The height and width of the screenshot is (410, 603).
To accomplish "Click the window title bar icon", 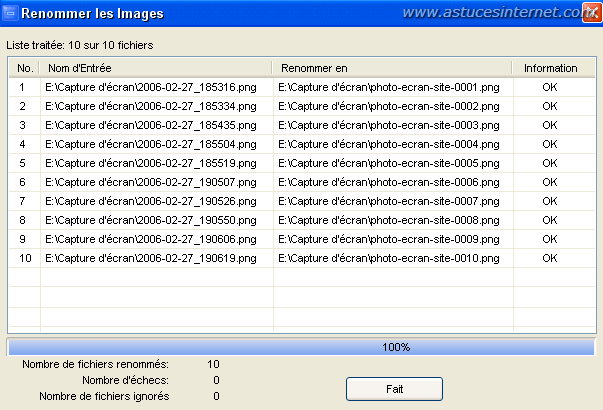I will pyautogui.click(x=10, y=14).
